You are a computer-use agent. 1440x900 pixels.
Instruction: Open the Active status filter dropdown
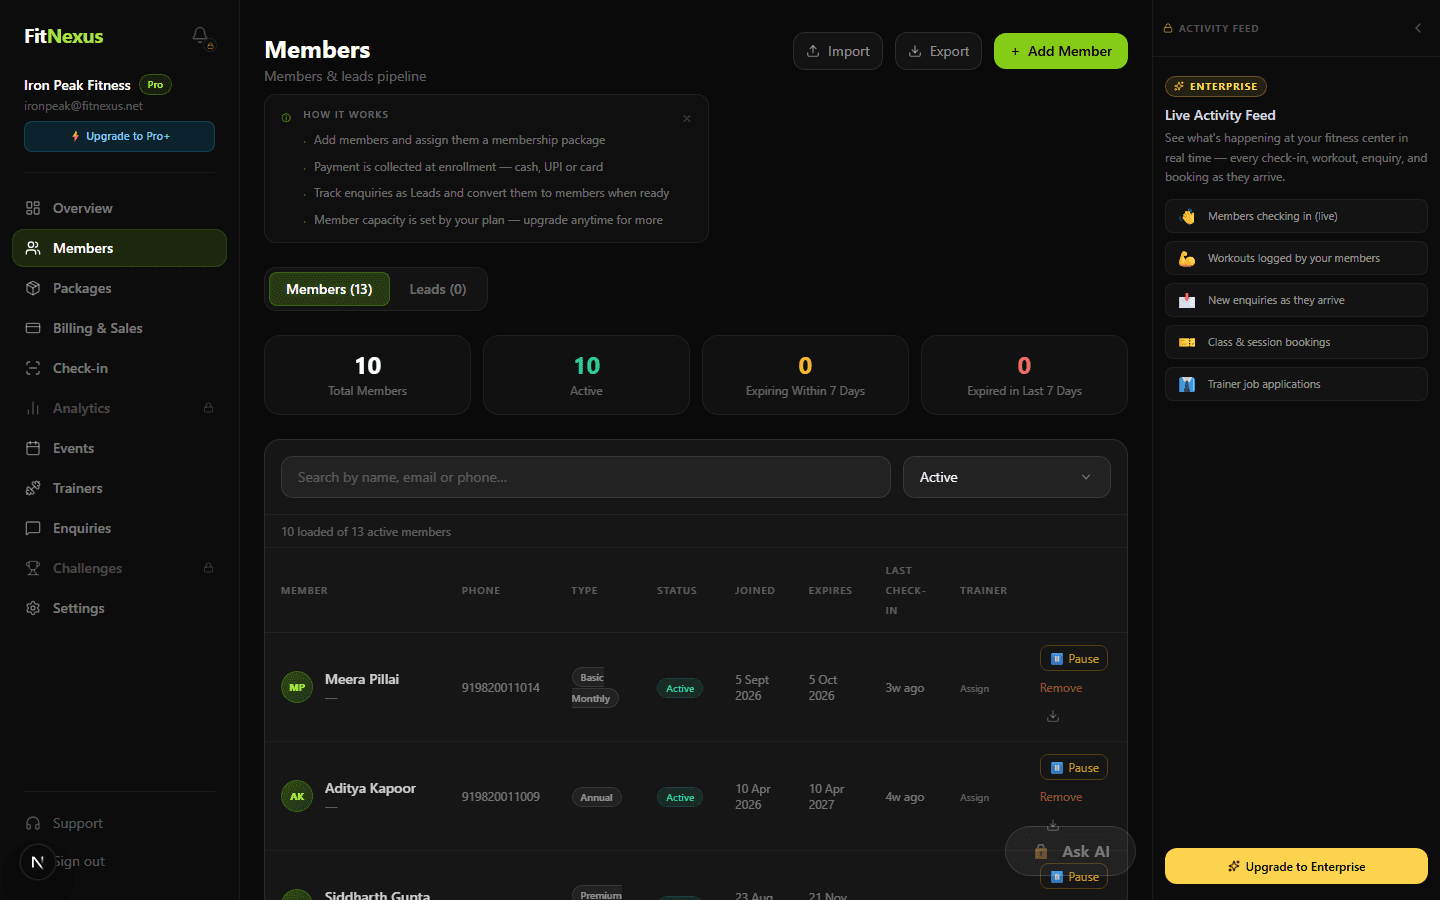pos(1006,477)
